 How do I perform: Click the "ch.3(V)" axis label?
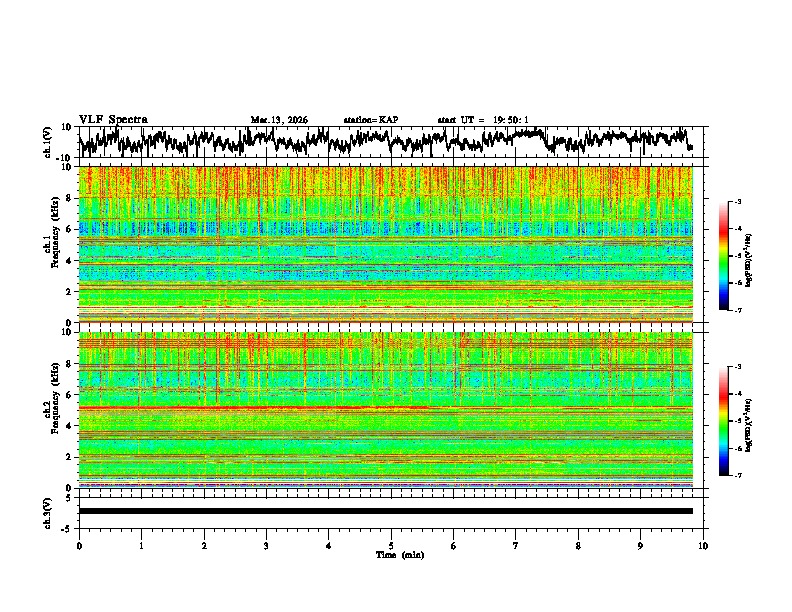click(x=48, y=513)
